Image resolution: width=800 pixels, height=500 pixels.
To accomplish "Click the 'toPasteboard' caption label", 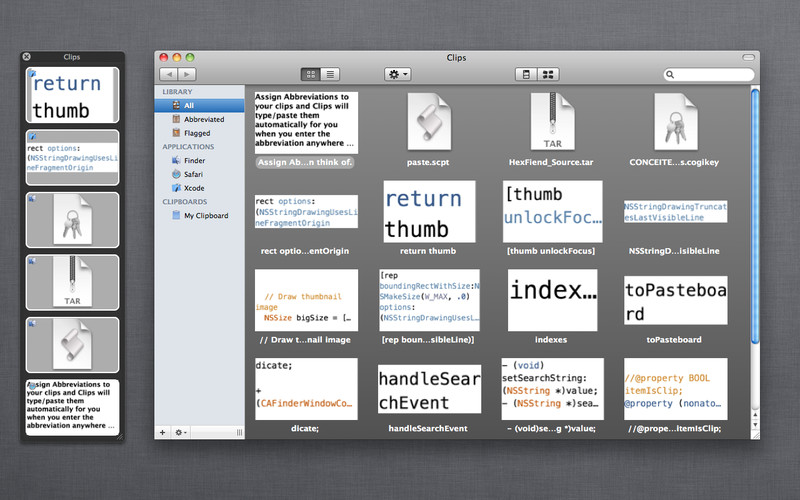I will point(674,340).
